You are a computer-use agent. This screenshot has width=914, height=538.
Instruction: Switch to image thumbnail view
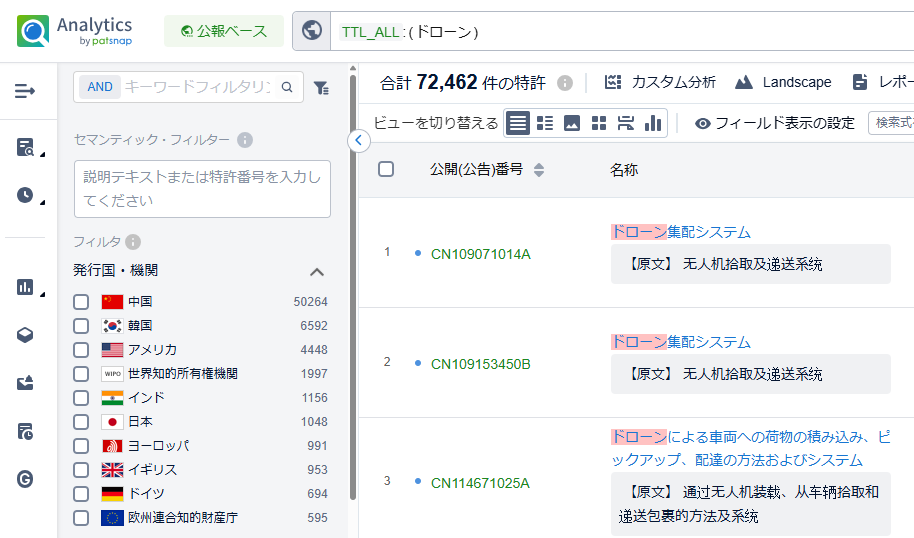(572, 123)
